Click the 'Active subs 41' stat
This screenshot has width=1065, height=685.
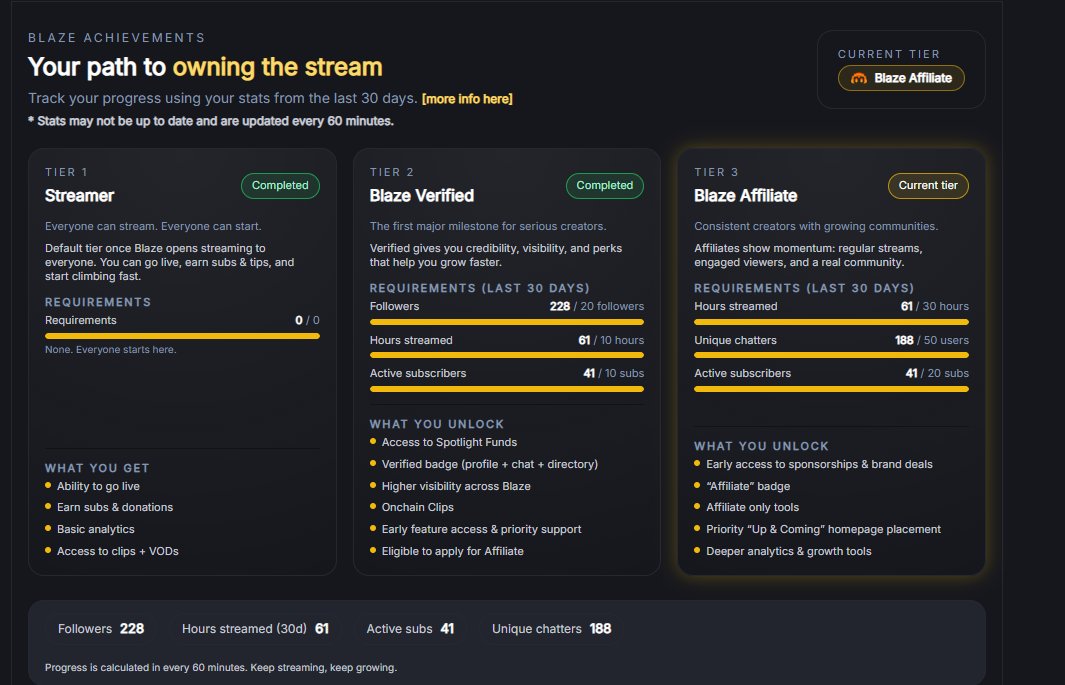(410, 629)
